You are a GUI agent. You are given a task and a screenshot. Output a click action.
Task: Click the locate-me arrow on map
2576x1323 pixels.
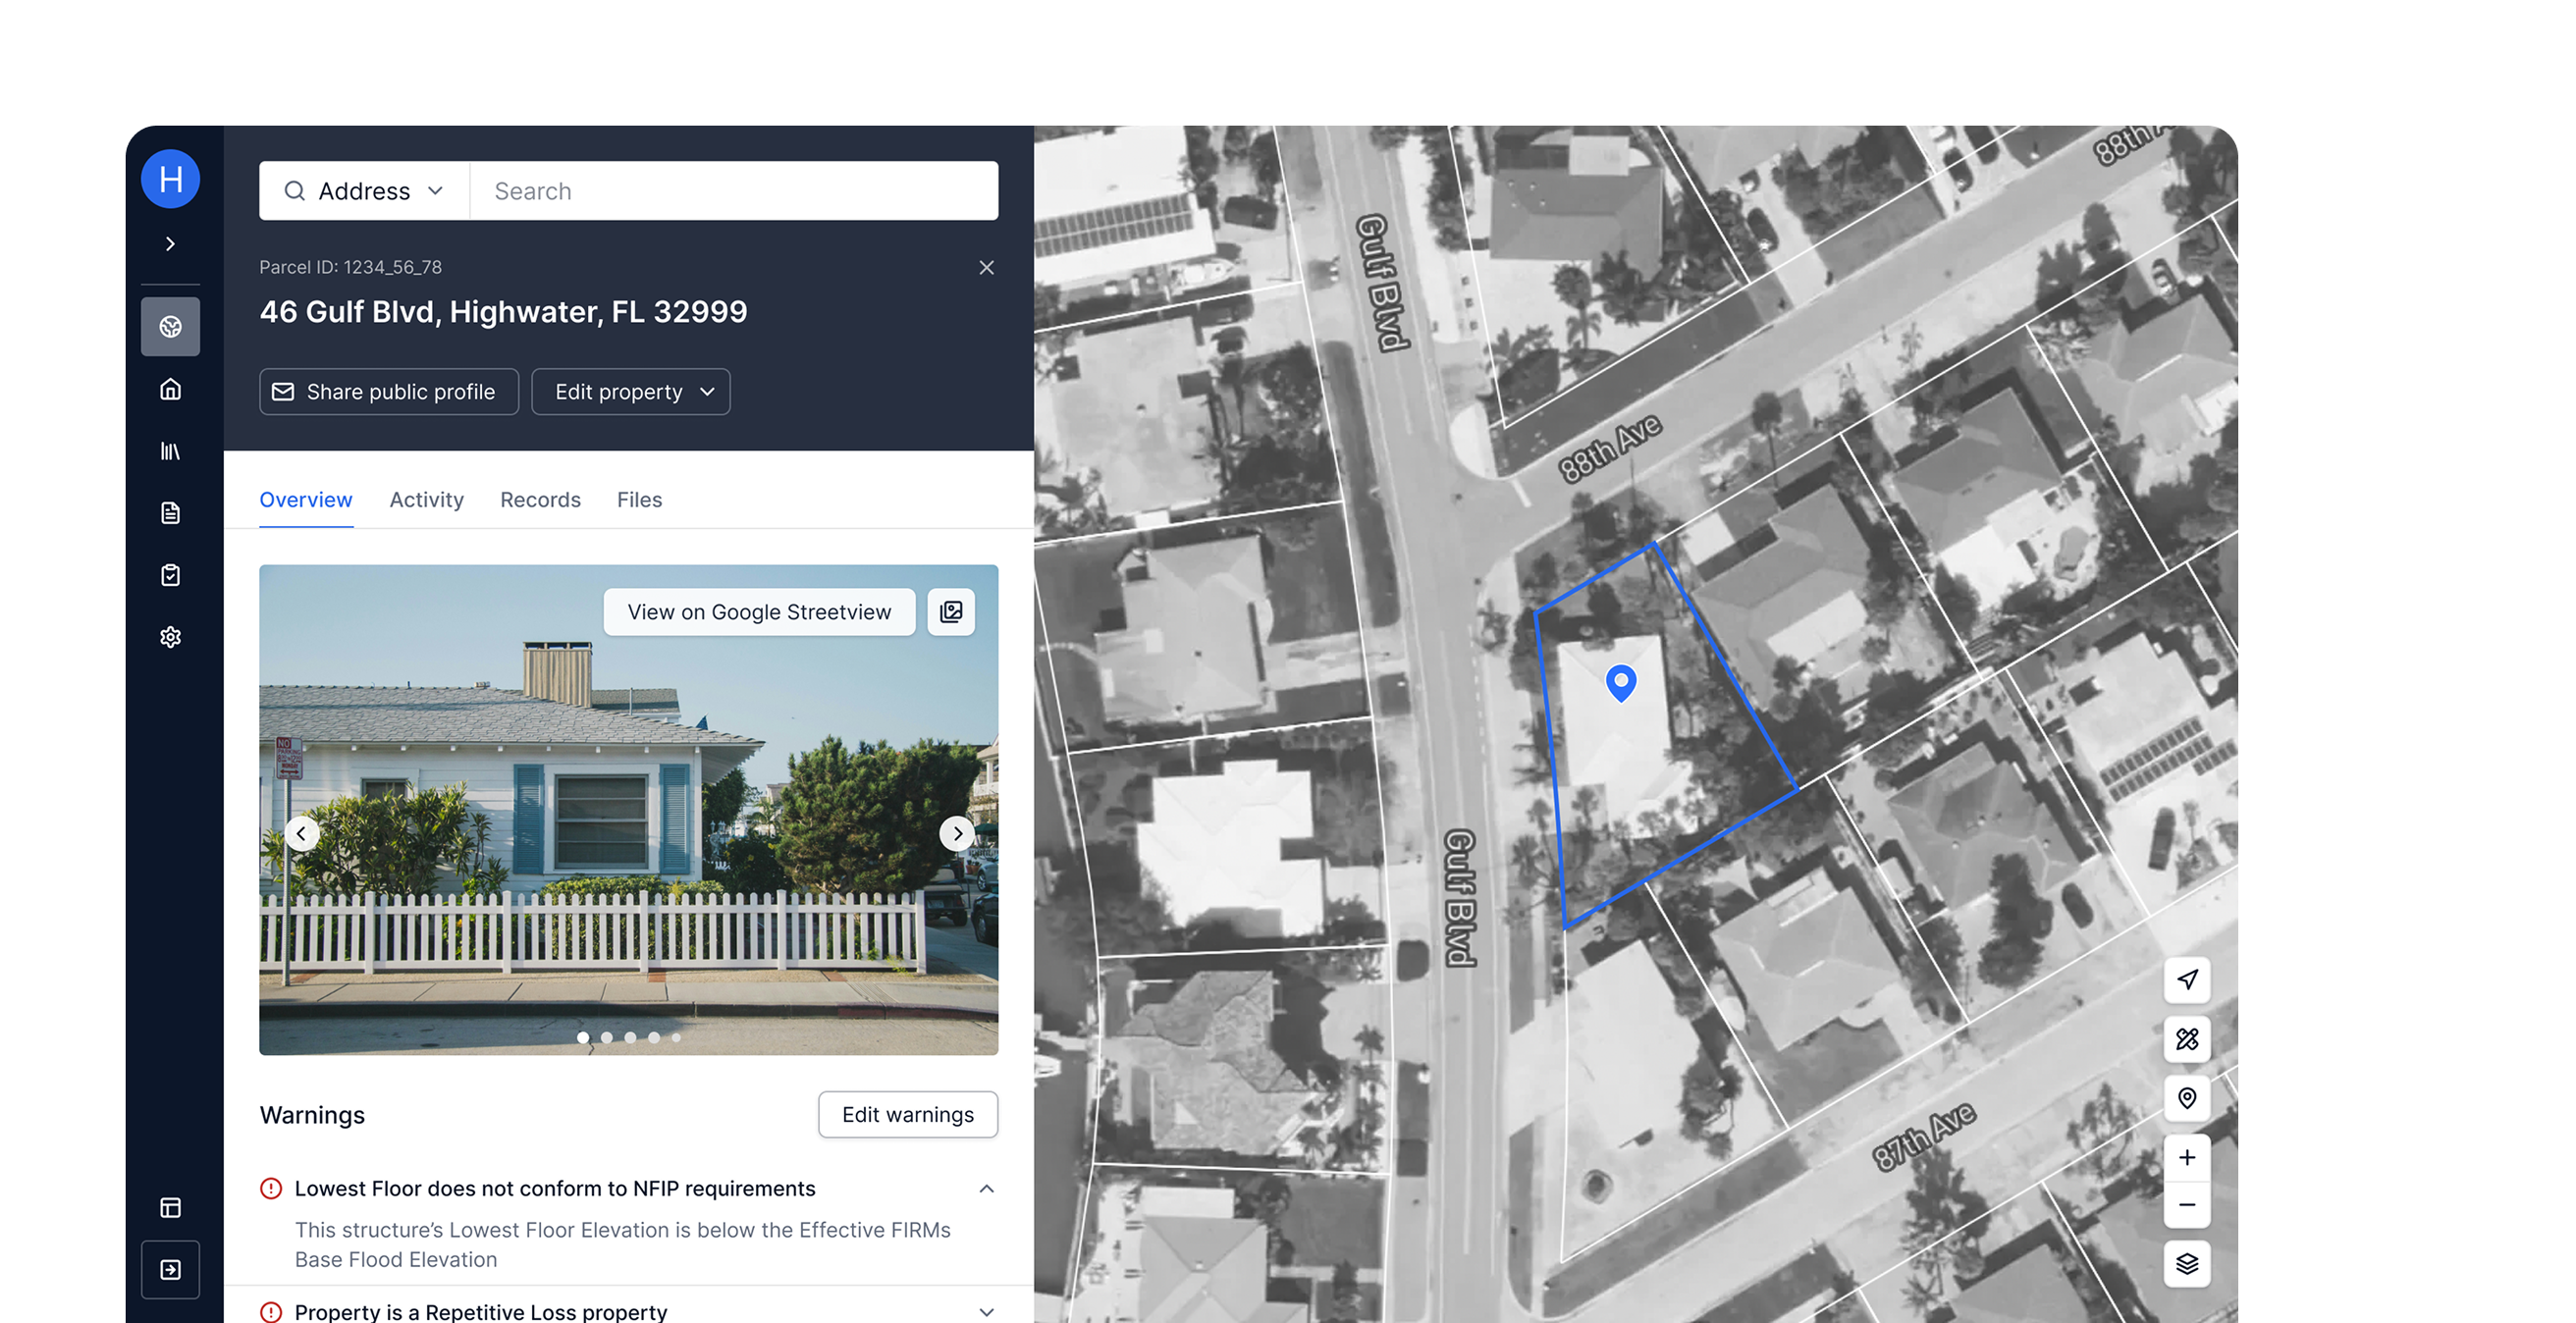[x=2186, y=980]
